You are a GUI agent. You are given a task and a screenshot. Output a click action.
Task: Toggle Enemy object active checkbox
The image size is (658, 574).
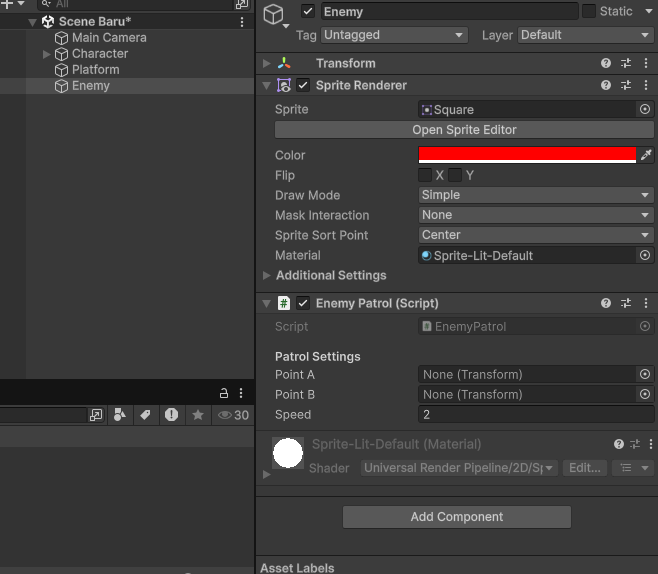click(308, 11)
